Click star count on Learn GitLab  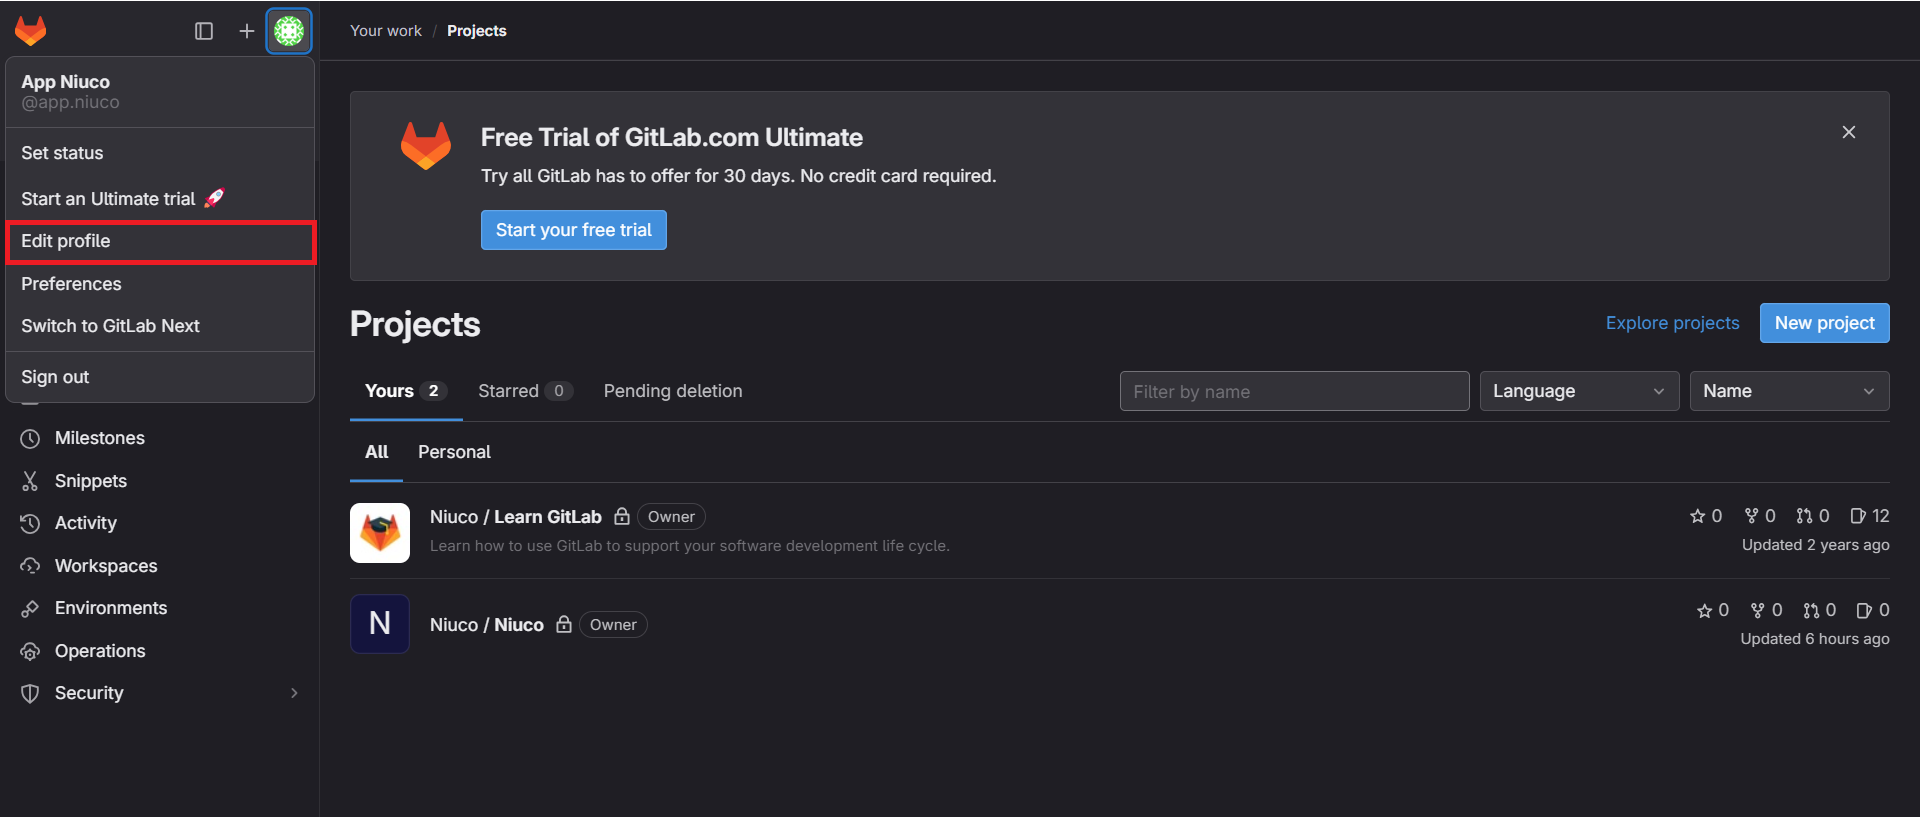pos(1706,516)
